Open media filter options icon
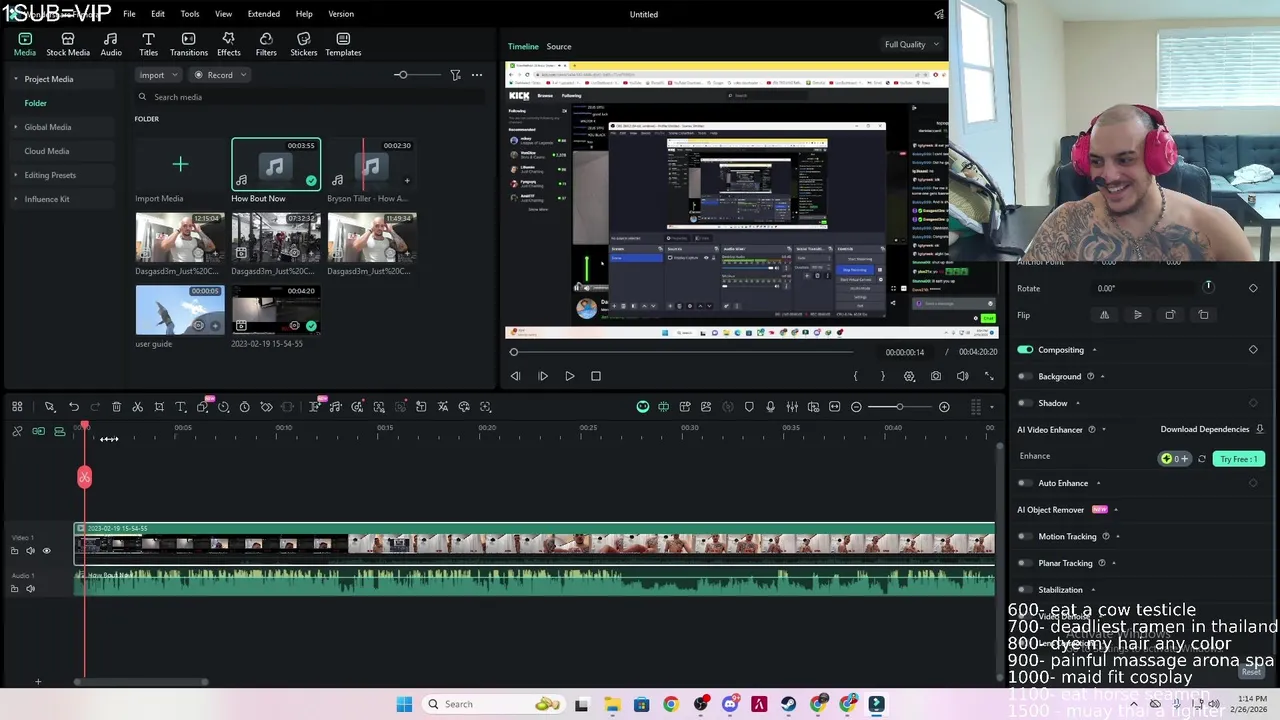 tap(455, 75)
